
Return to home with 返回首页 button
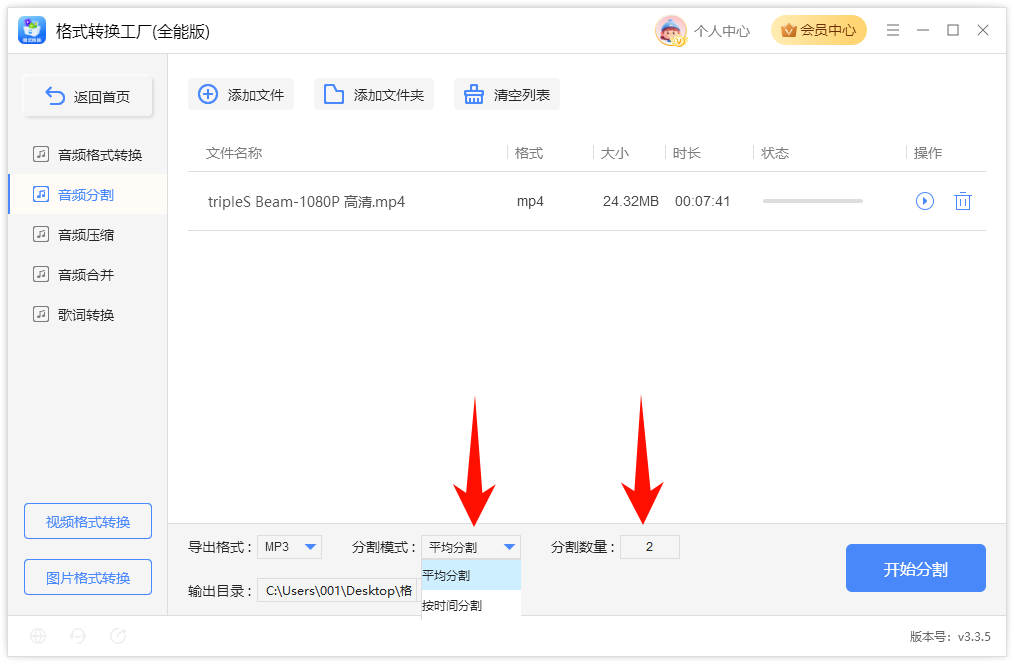pyautogui.click(x=88, y=96)
